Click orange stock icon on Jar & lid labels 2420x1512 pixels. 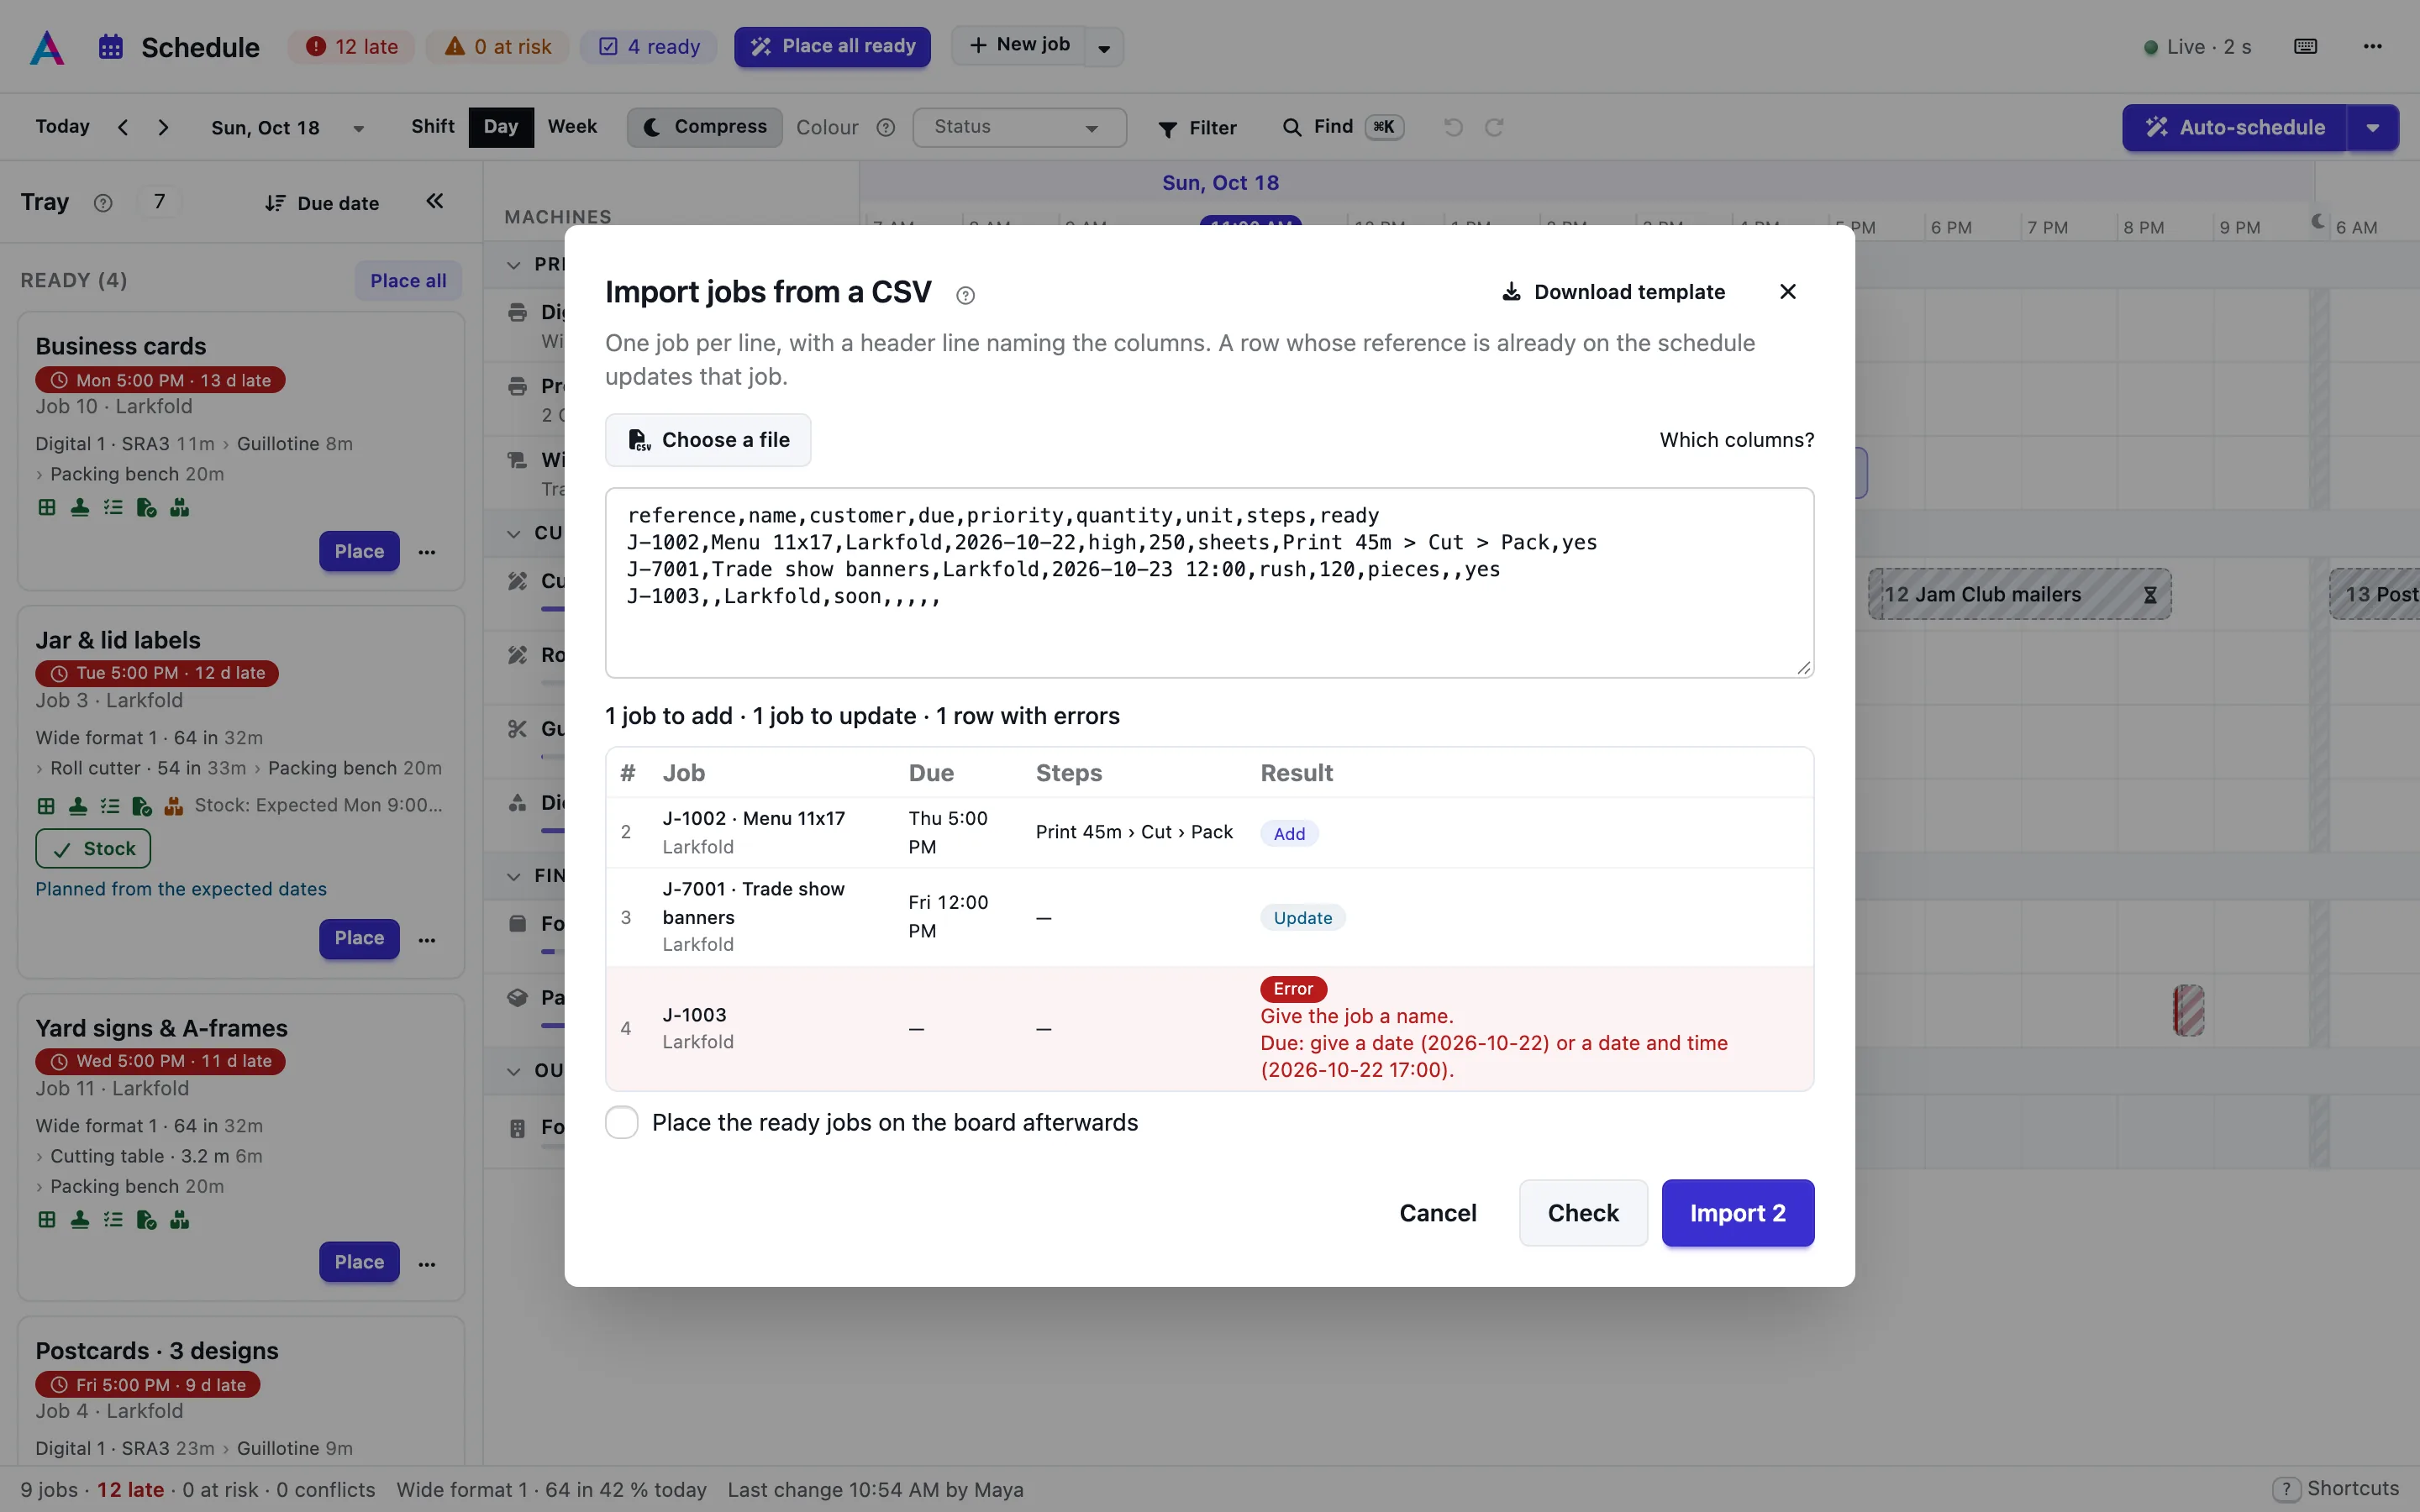point(173,806)
